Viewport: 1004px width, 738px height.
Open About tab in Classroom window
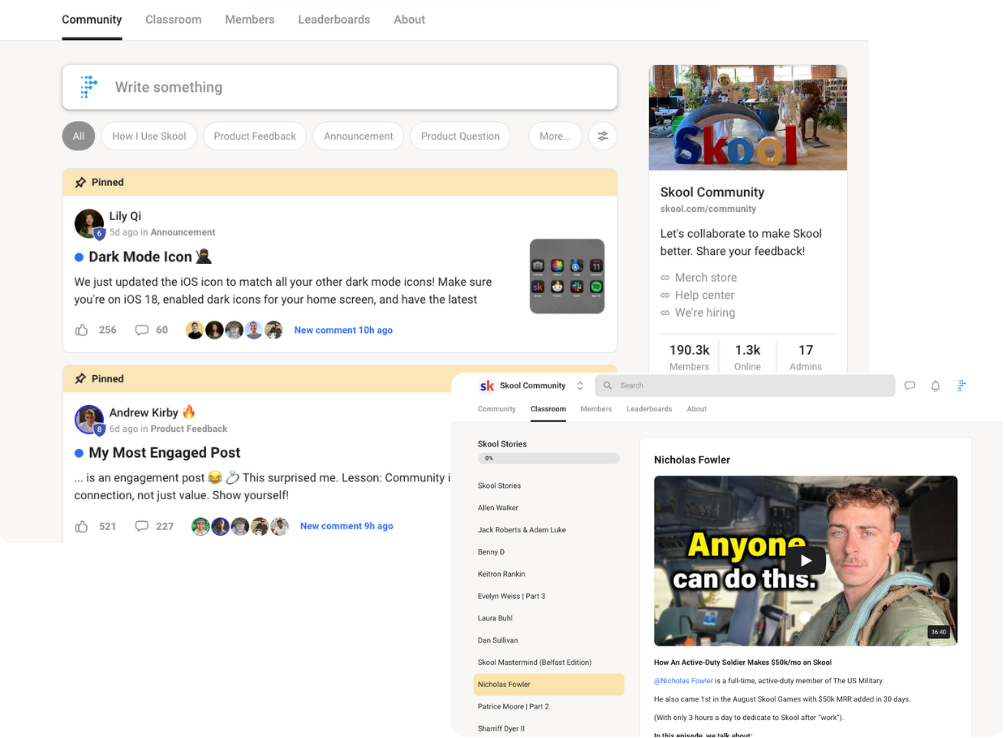point(697,409)
